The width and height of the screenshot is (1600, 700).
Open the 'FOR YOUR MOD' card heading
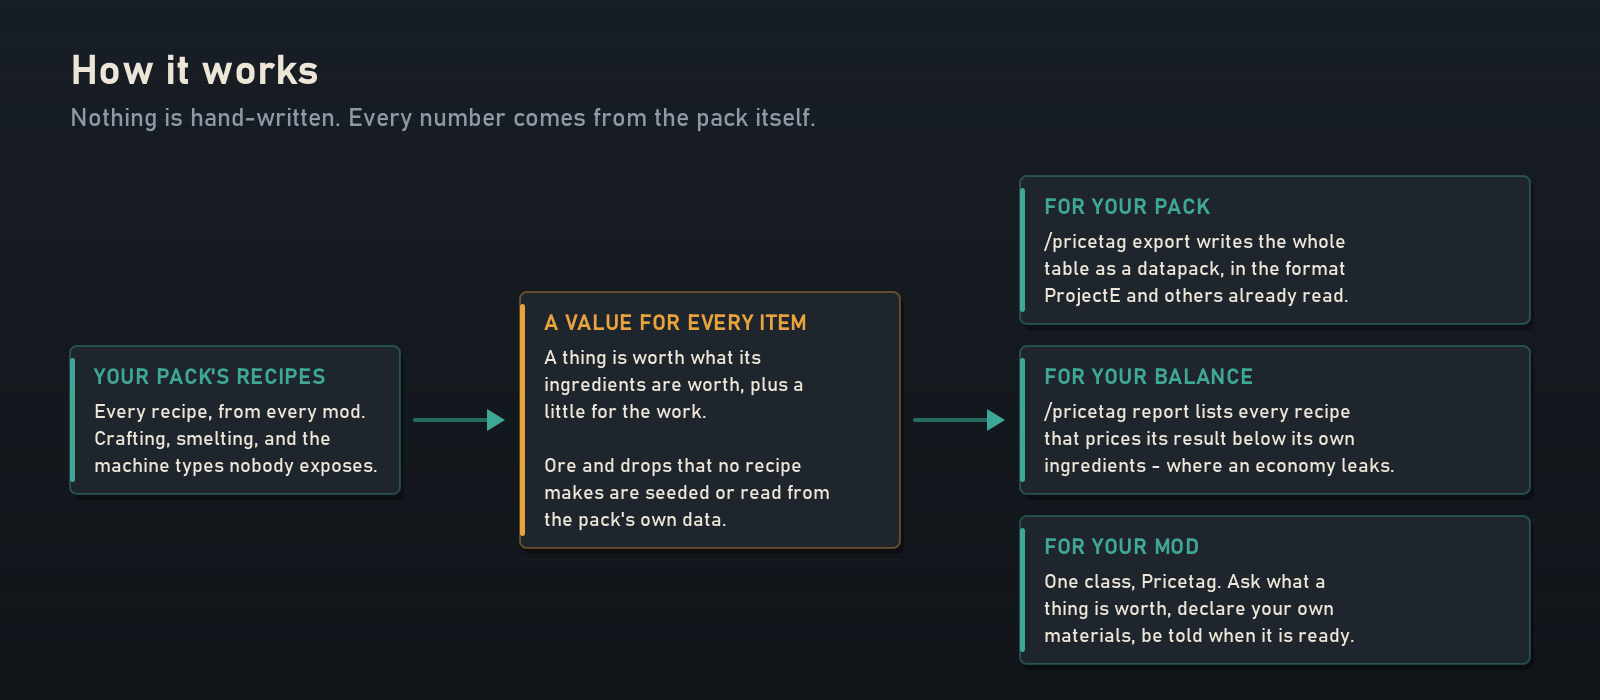1122,547
